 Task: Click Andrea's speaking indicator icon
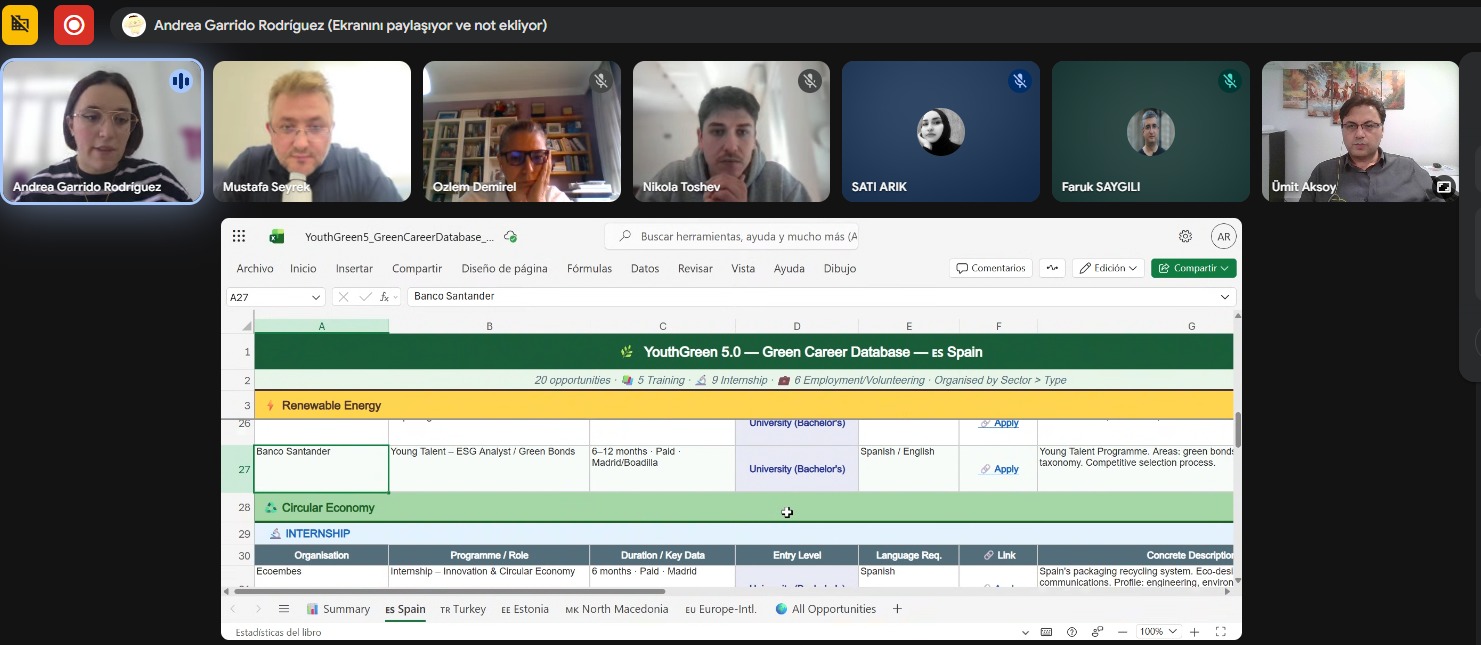181,81
